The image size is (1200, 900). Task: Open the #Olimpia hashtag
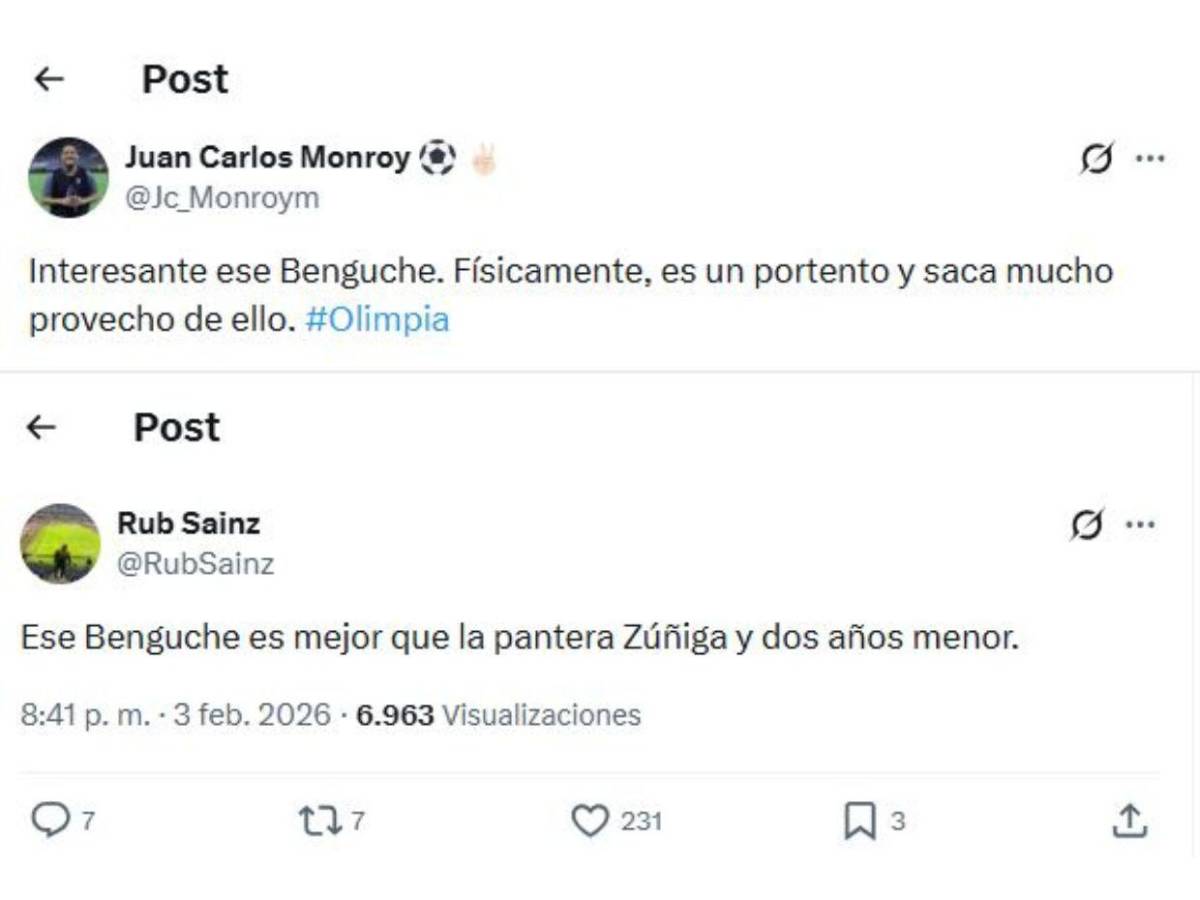pos(377,320)
